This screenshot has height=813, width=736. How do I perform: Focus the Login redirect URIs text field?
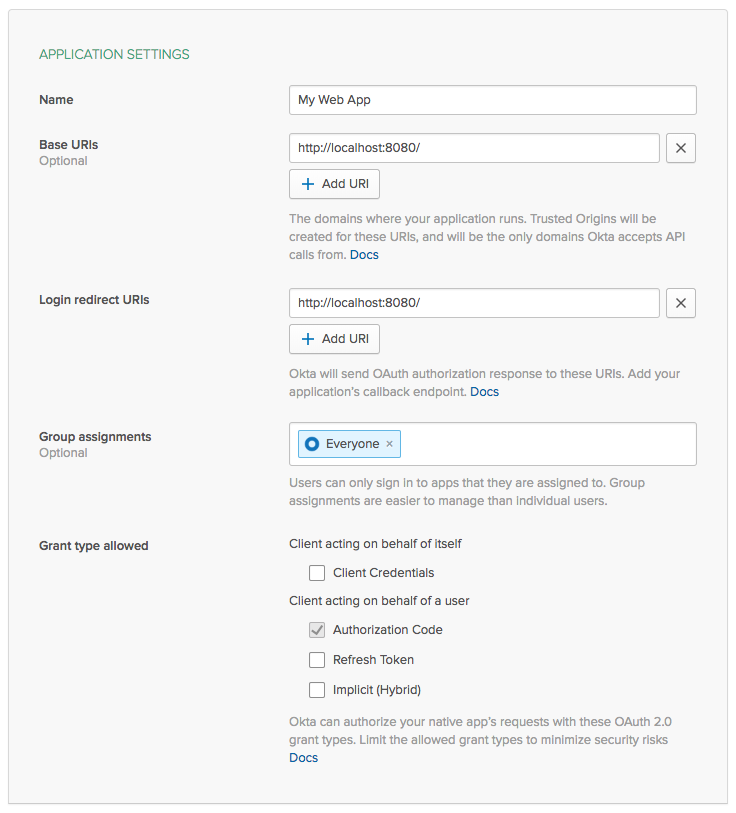474,303
